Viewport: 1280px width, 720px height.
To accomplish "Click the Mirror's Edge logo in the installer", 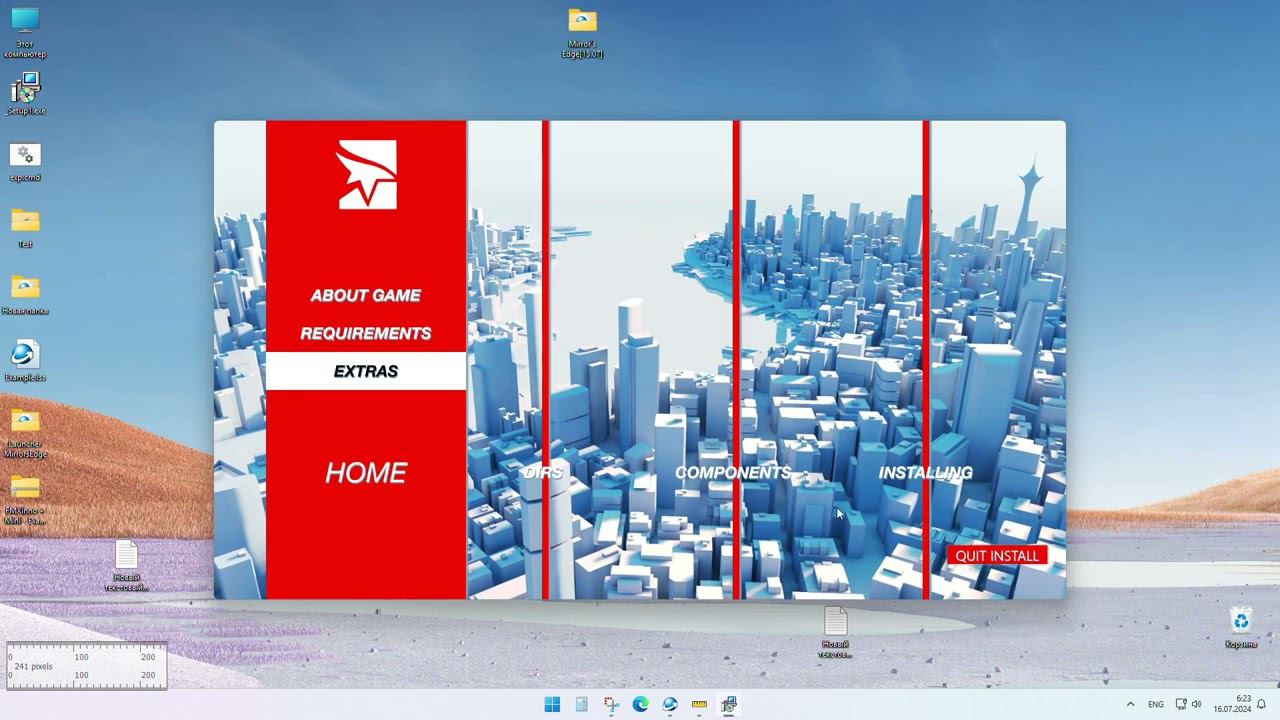I will pyautogui.click(x=367, y=175).
